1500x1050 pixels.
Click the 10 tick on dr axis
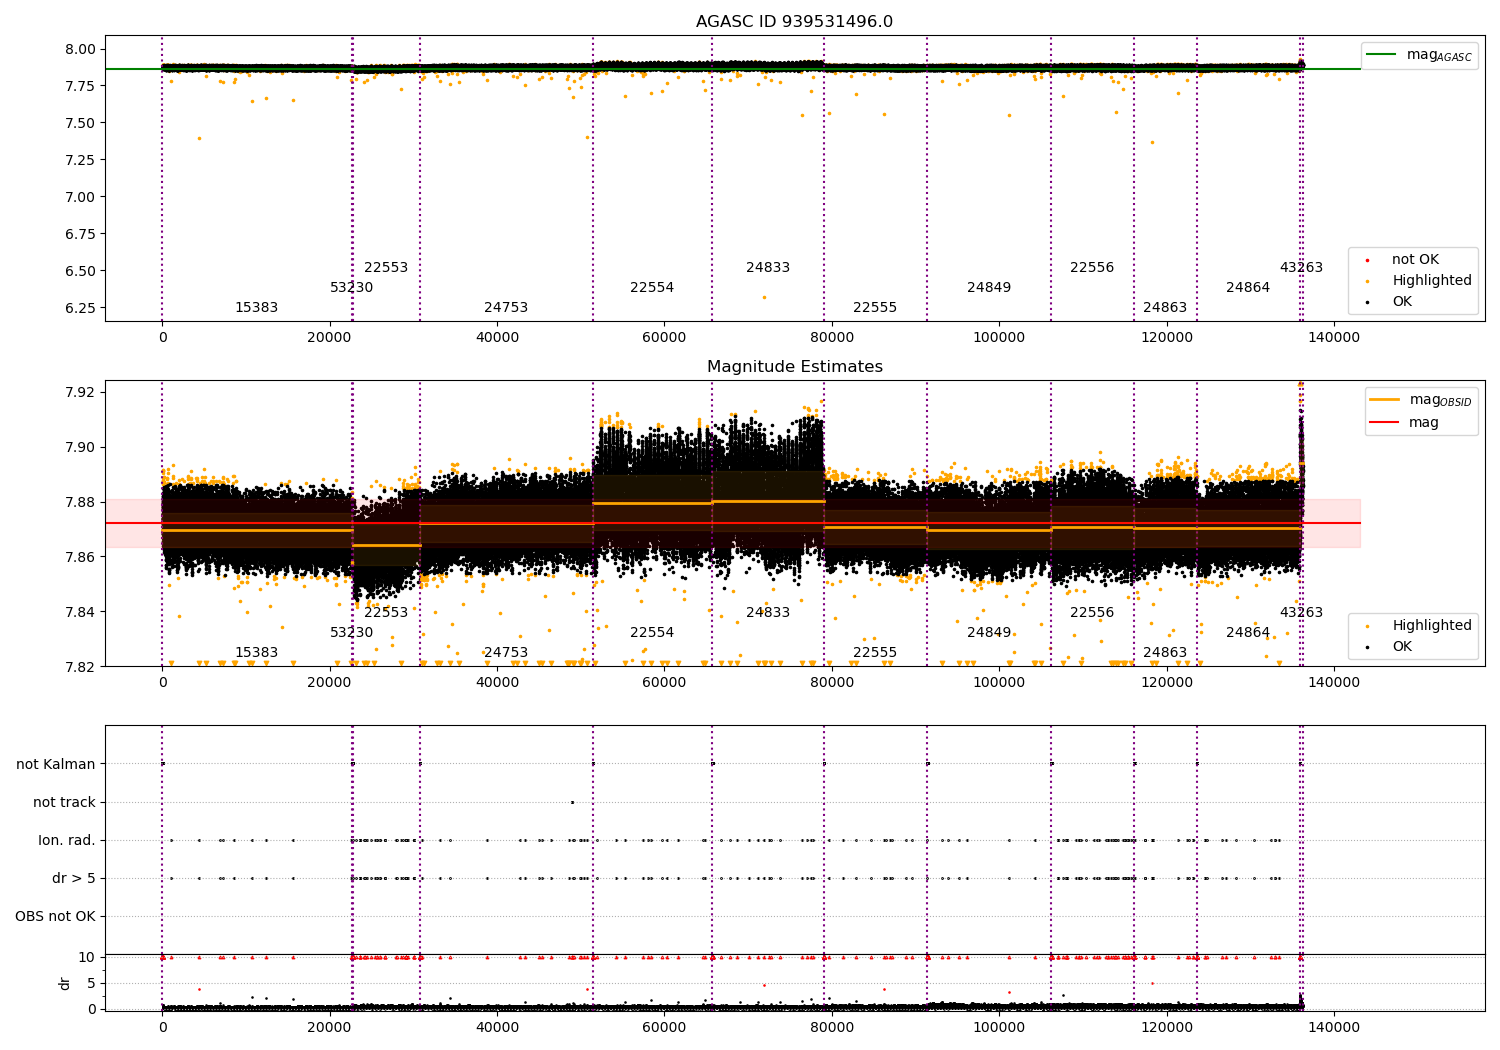click(87, 957)
